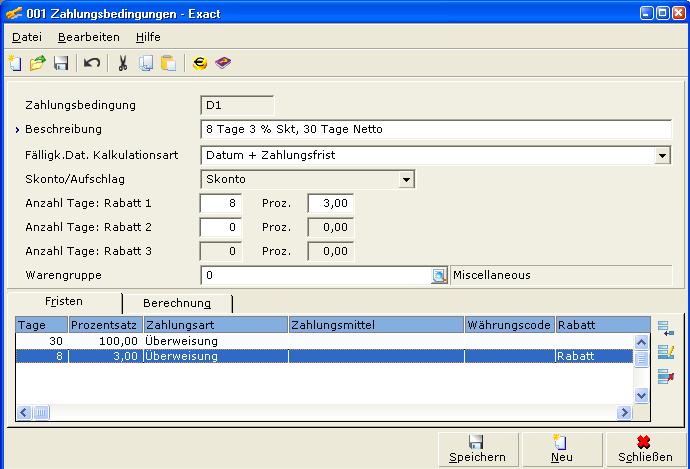
Task: Click the table's vertical scroll up arrow
Action: (x=641, y=342)
